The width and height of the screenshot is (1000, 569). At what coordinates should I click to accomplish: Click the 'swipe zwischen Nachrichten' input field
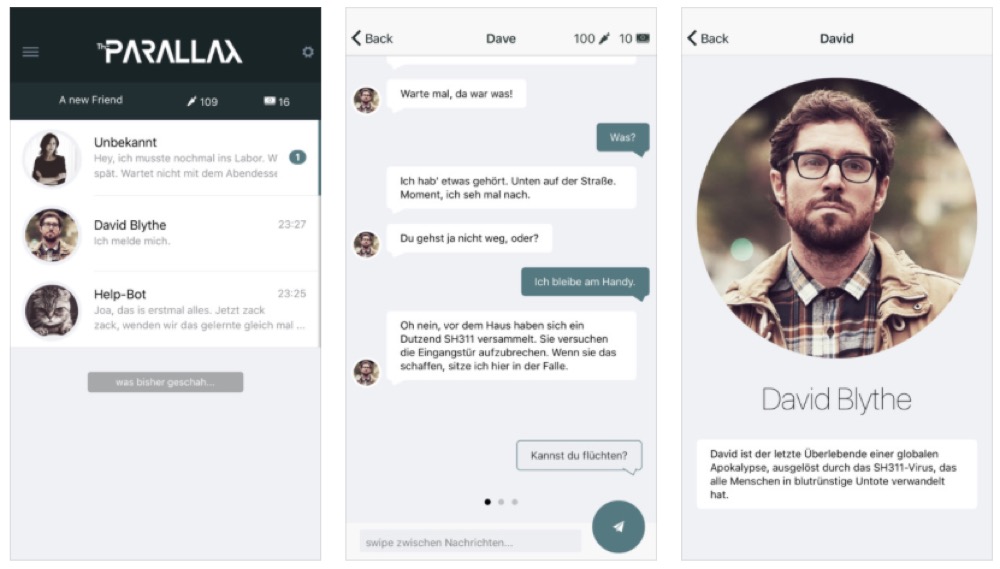click(470, 542)
